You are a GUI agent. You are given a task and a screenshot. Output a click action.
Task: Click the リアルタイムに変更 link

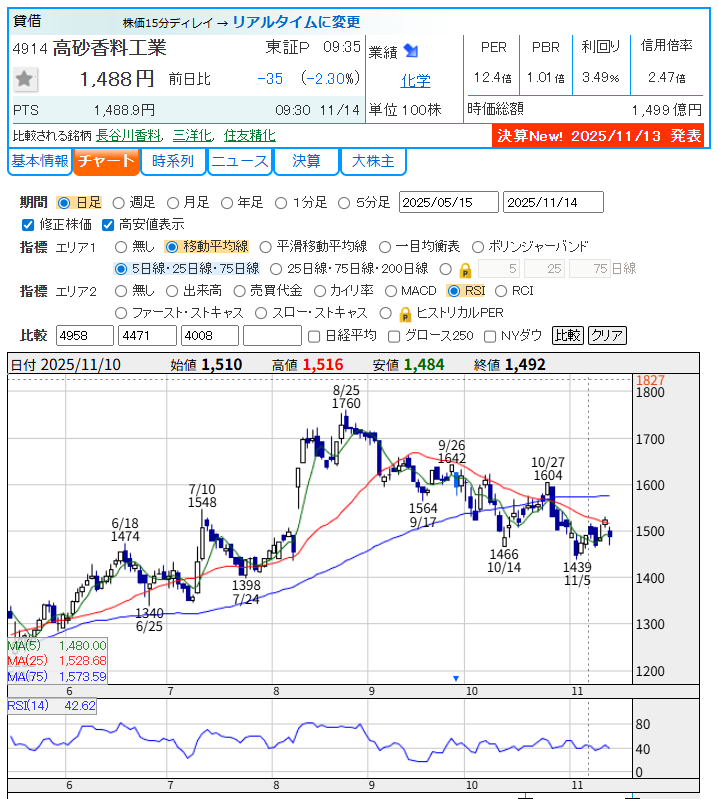296,22
